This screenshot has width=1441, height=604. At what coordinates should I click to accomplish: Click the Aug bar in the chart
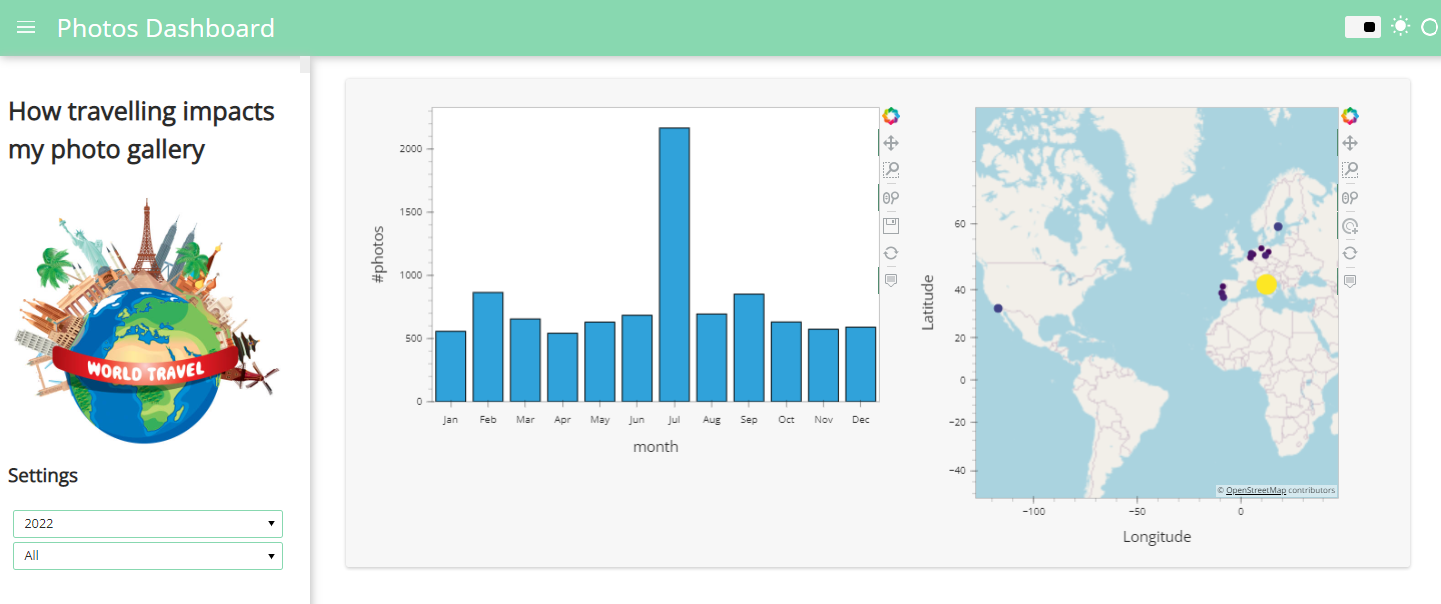[712, 357]
